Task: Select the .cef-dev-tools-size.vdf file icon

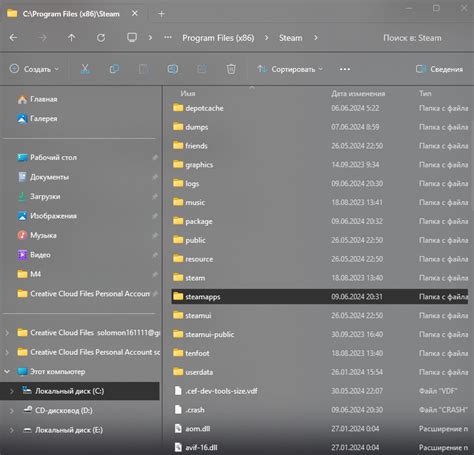Action: (x=178, y=391)
